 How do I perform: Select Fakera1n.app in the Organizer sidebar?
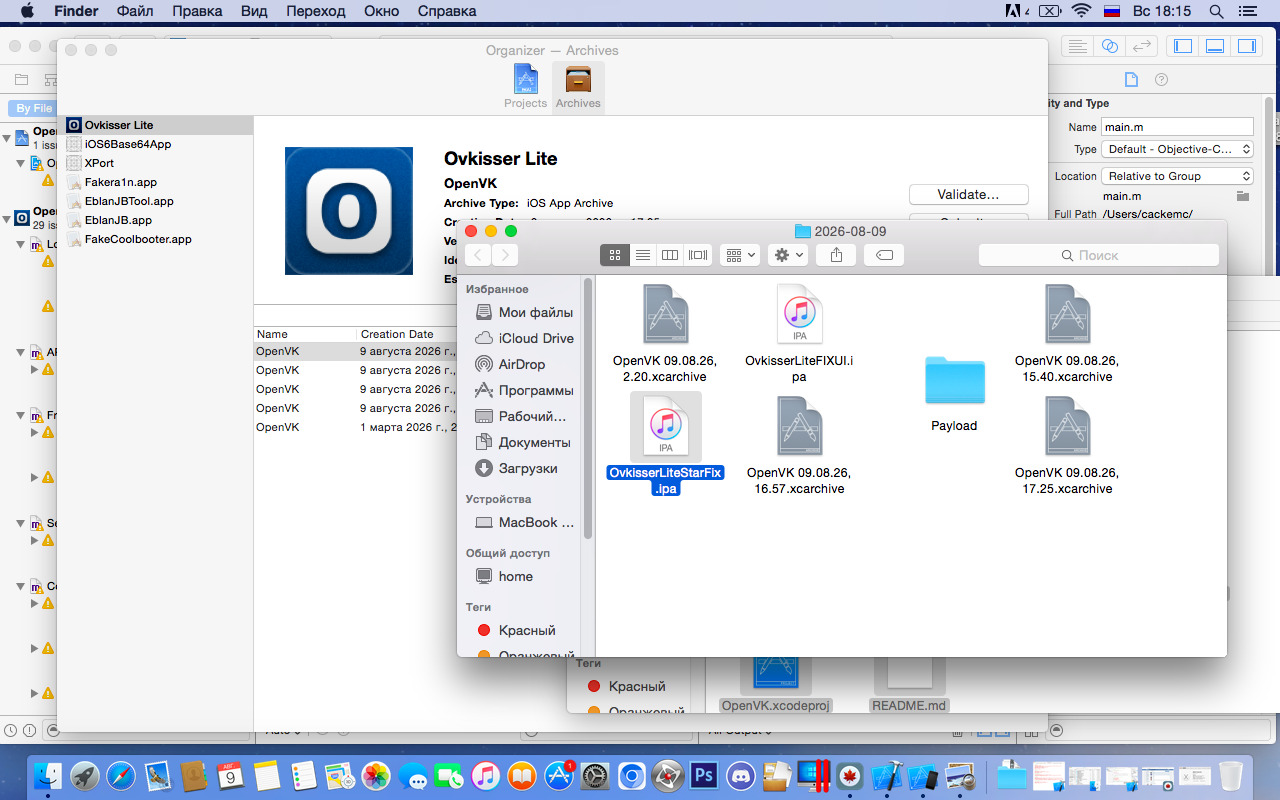tap(155, 182)
